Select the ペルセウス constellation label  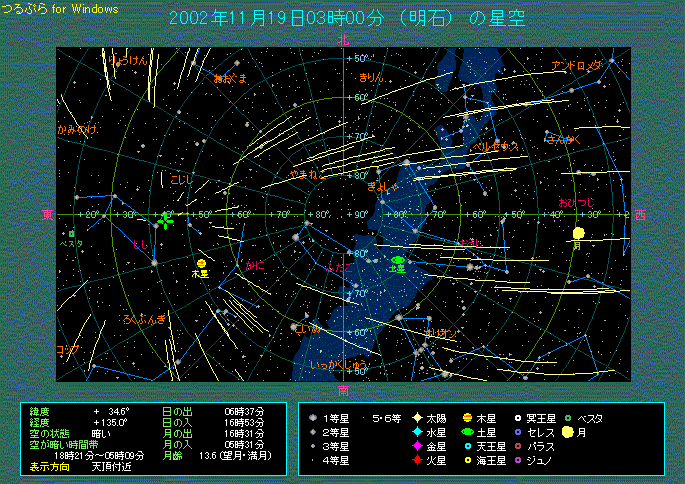[496, 146]
